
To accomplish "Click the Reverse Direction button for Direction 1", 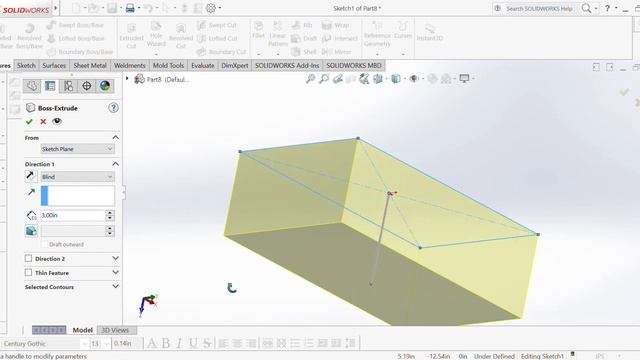I will [x=31, y=176].
